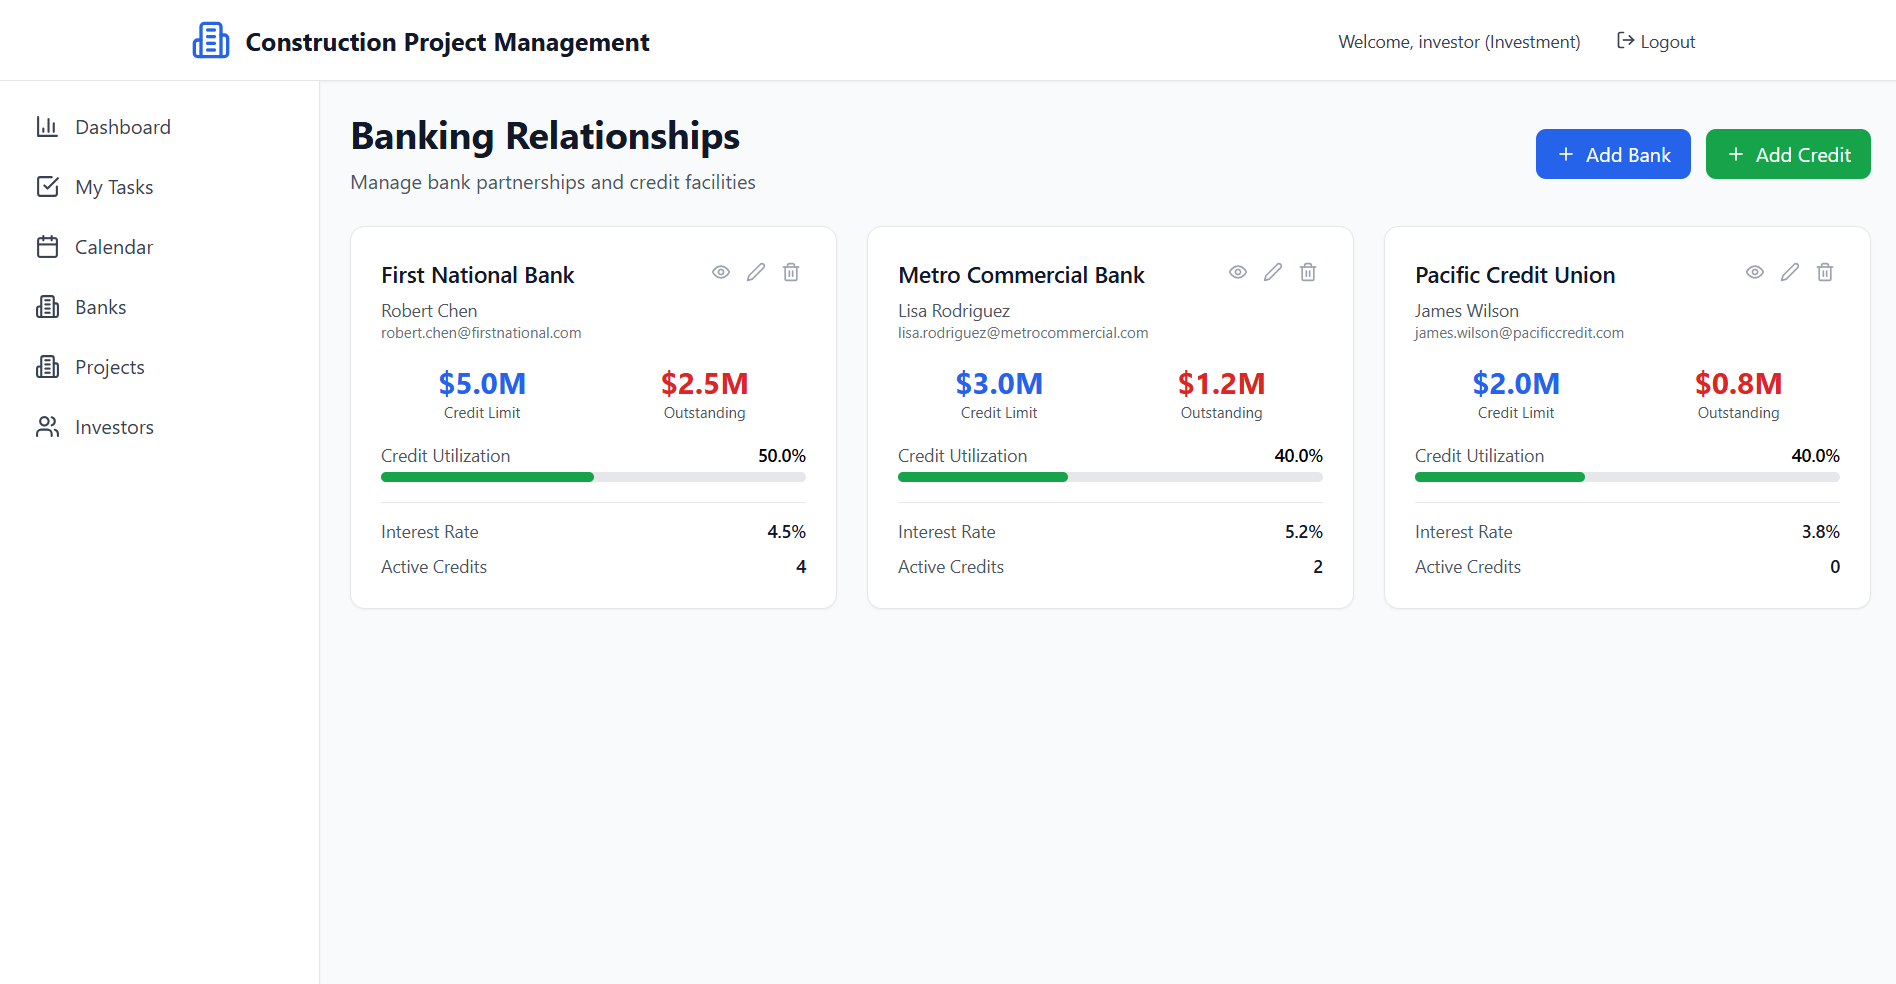Click the Logout arrow icon
1896x984 pixels.
click(1626, 41)
